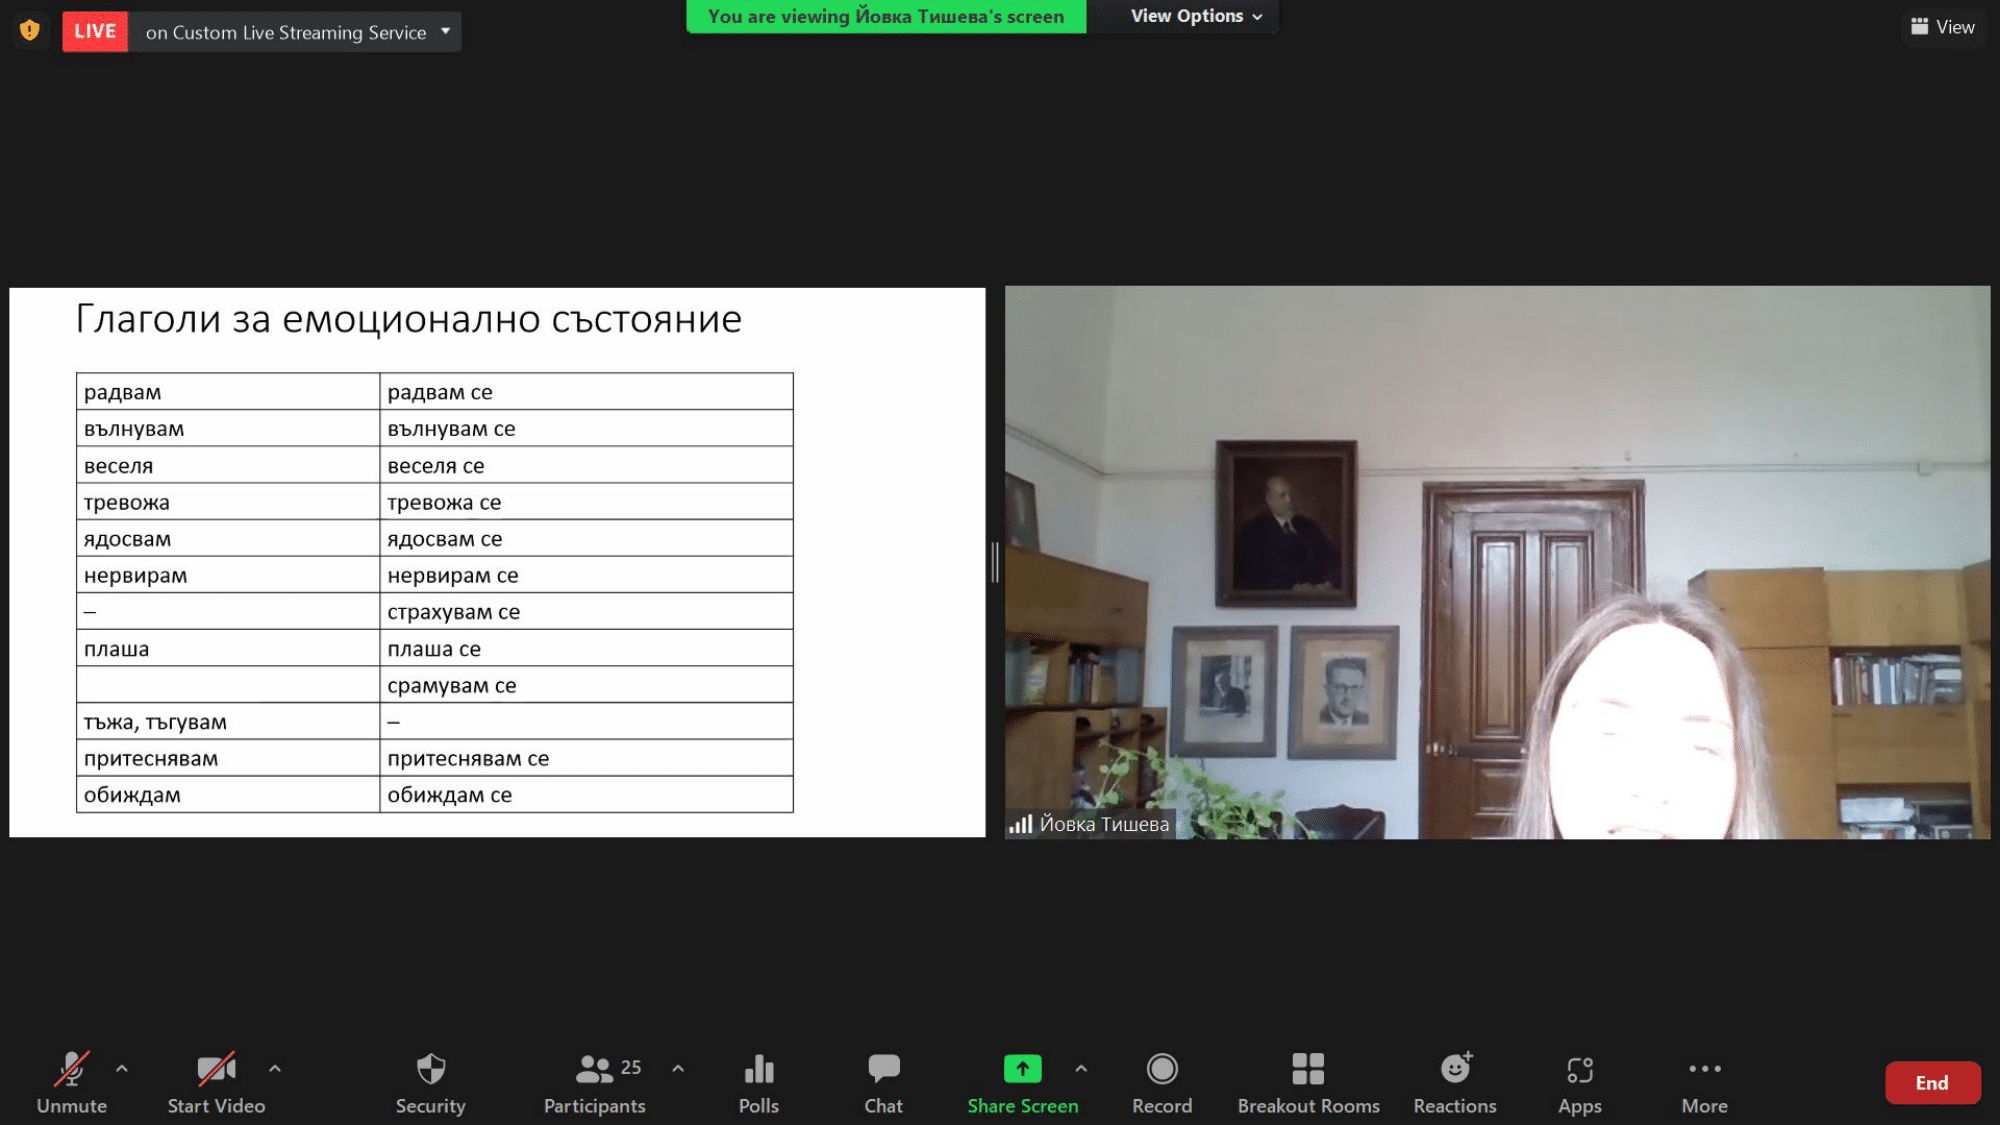Image resolution: width=2000 pixels, height=1125 pixels.
Task: Click the View layout button
Action: (x=1942, y=27)
